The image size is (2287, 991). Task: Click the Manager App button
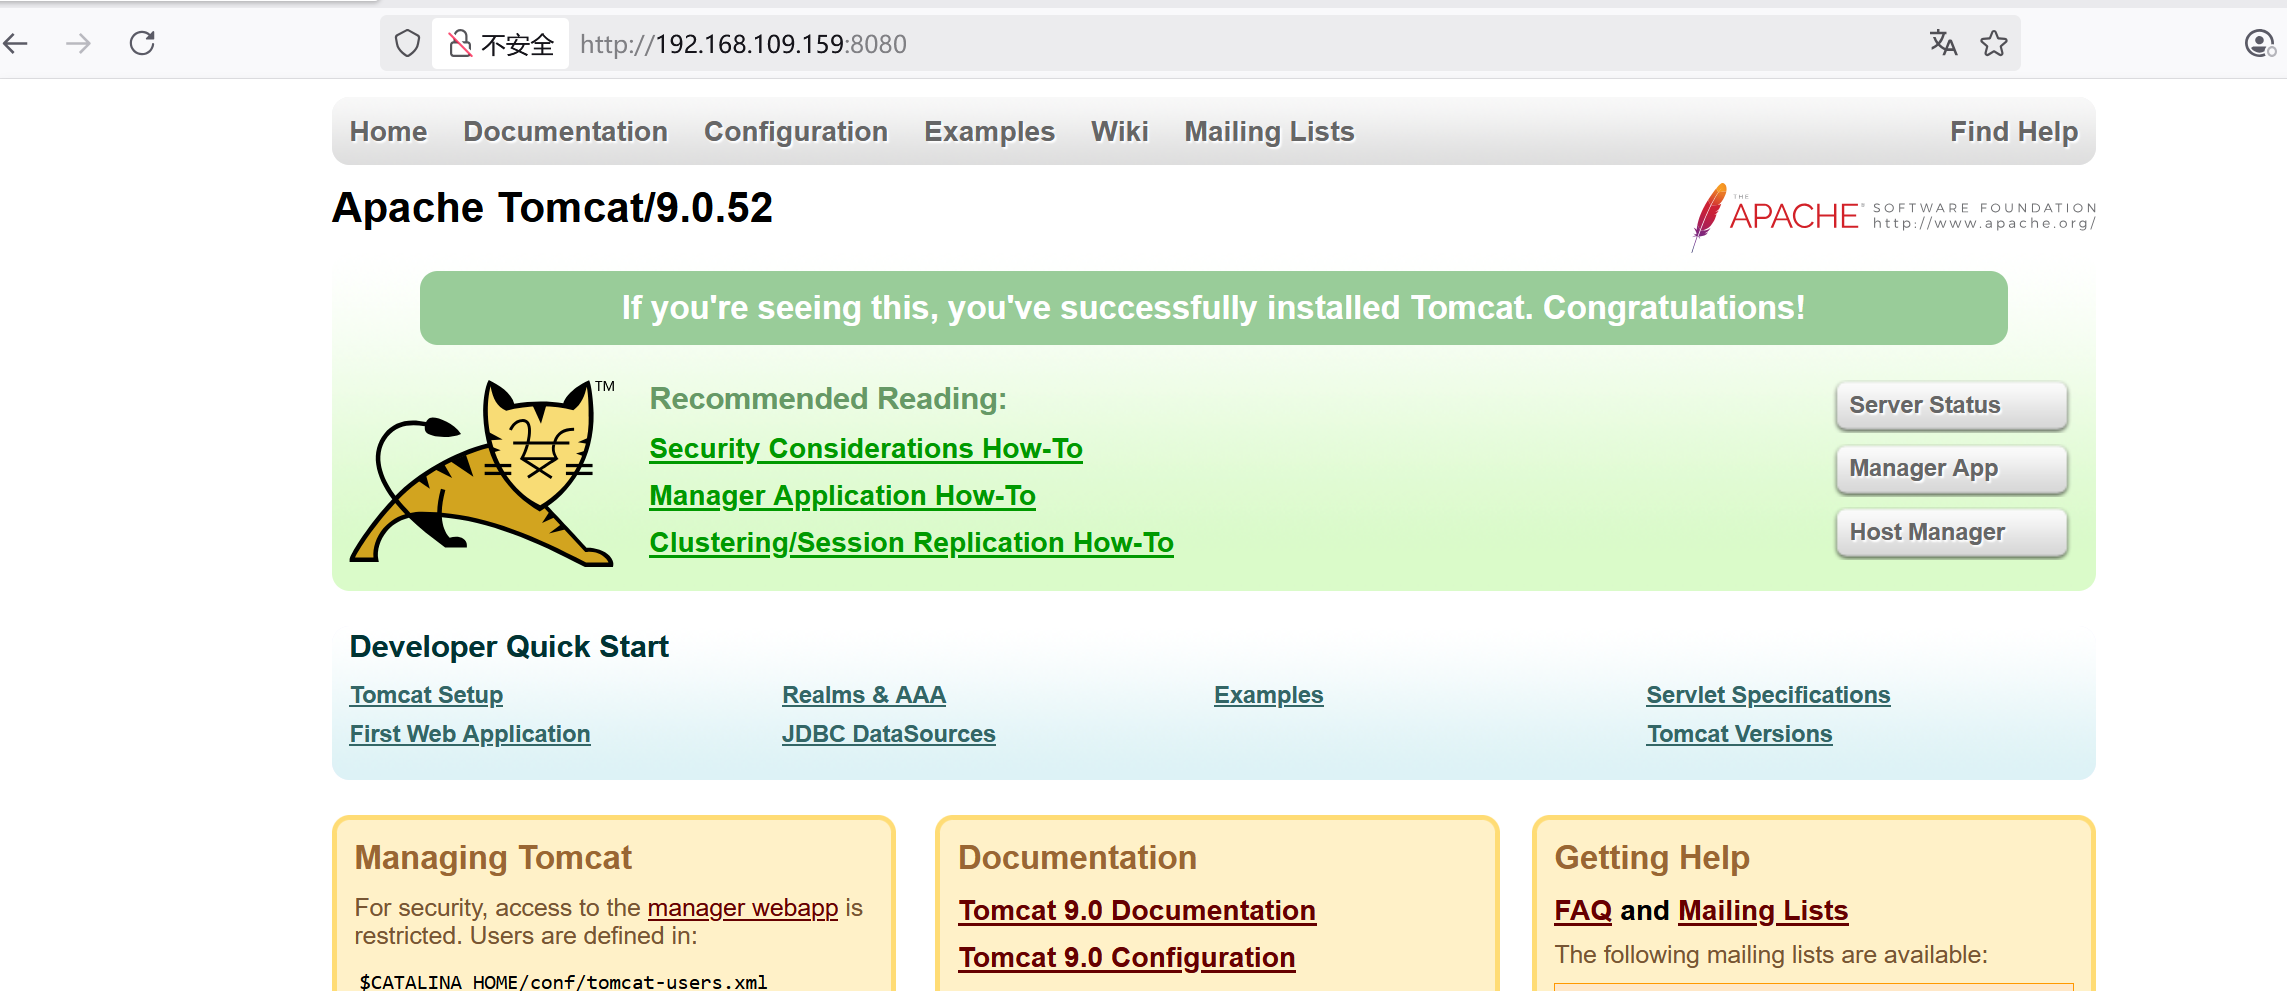pyautogui.click(x=1951, y=468)
